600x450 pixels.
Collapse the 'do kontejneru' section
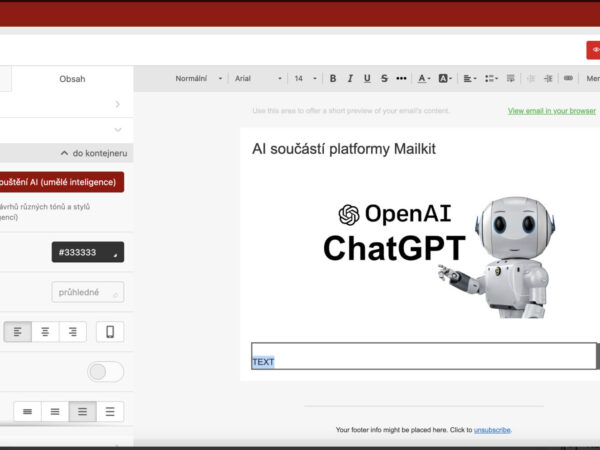point(94,153)
